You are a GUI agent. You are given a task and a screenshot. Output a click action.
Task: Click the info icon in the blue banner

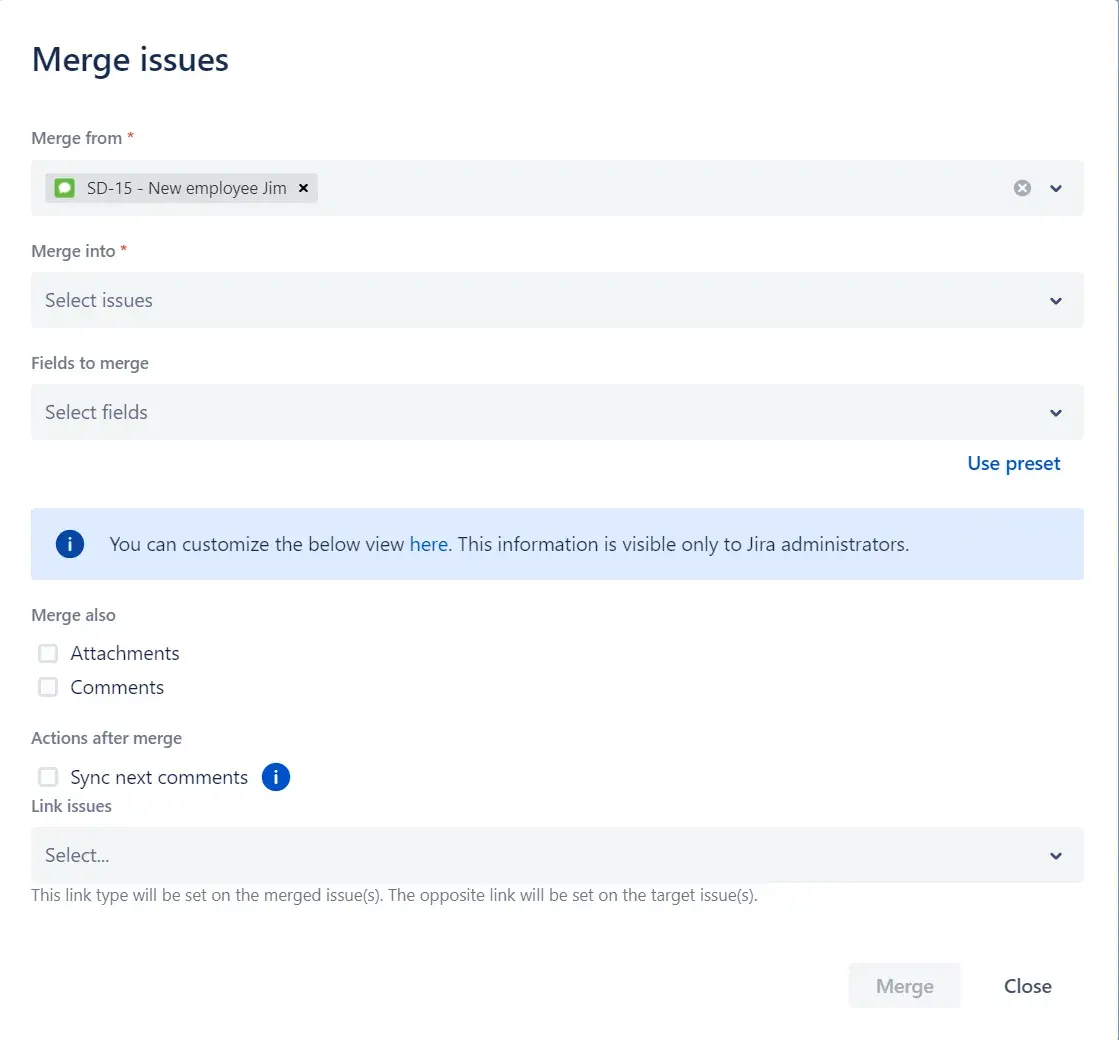70,545
